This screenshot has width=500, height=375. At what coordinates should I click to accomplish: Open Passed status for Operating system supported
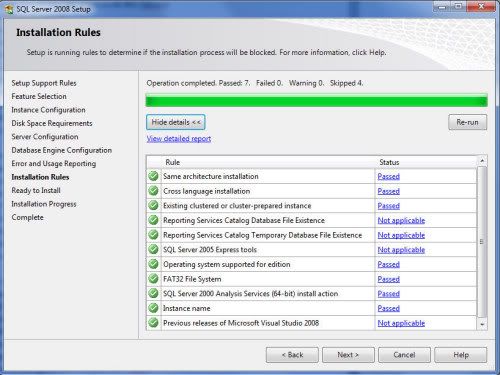[x=388, y=264]
